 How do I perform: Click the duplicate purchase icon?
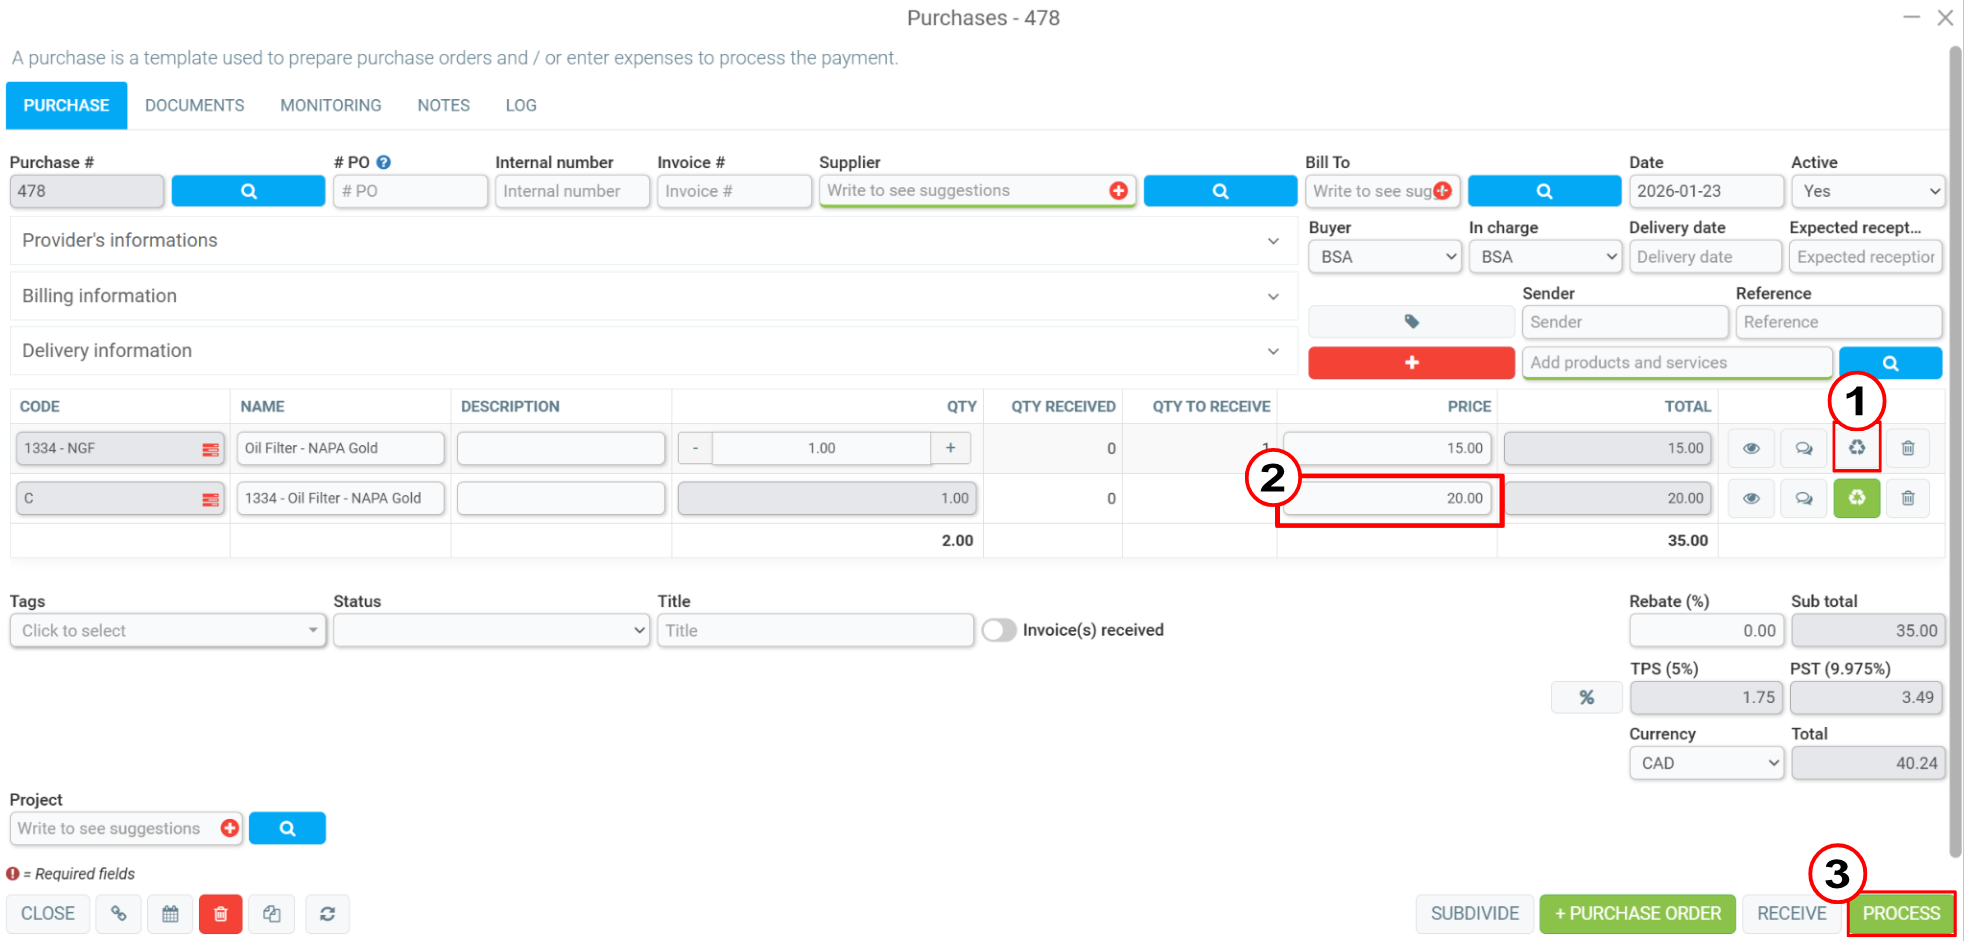[272, 913]
